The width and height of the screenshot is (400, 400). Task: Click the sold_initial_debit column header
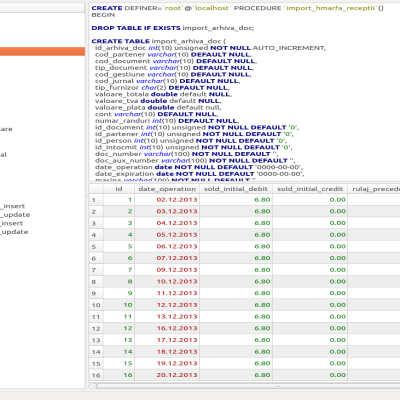pyautogui.click(x=236, y=189)
